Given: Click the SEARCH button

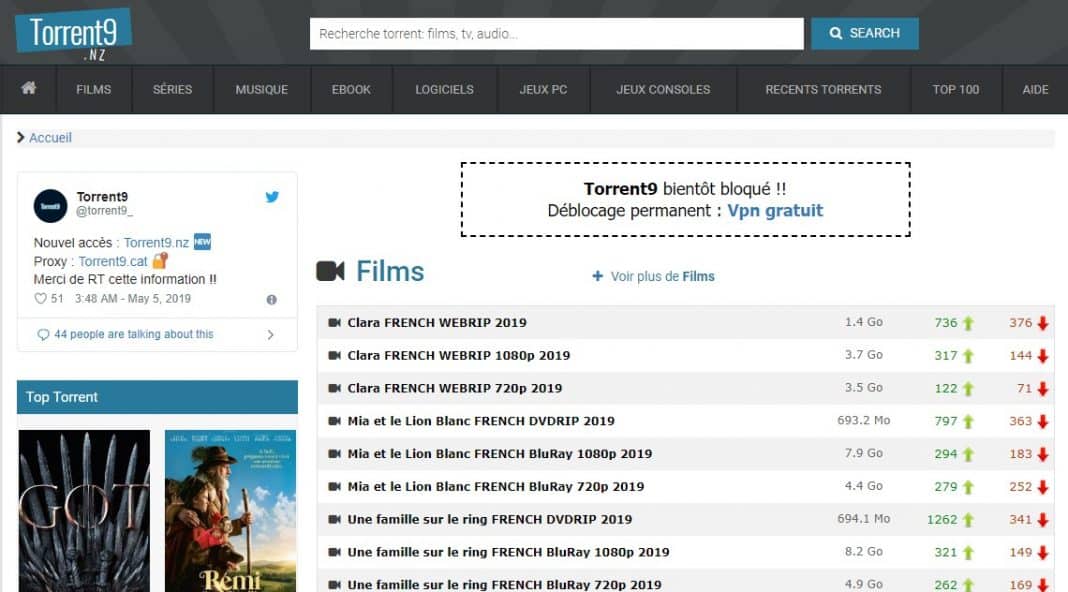Looking at the screenshot, I should click(x=864, y=32).
